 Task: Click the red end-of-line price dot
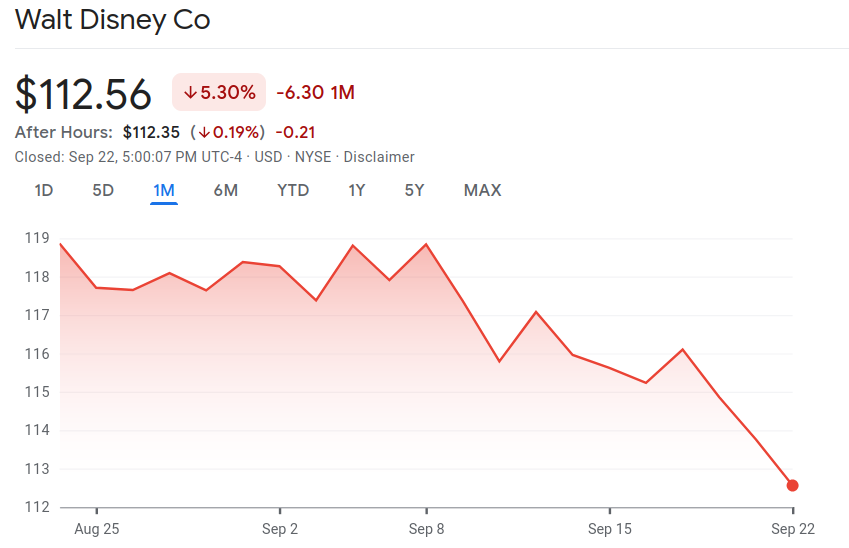tap(793, 485)
